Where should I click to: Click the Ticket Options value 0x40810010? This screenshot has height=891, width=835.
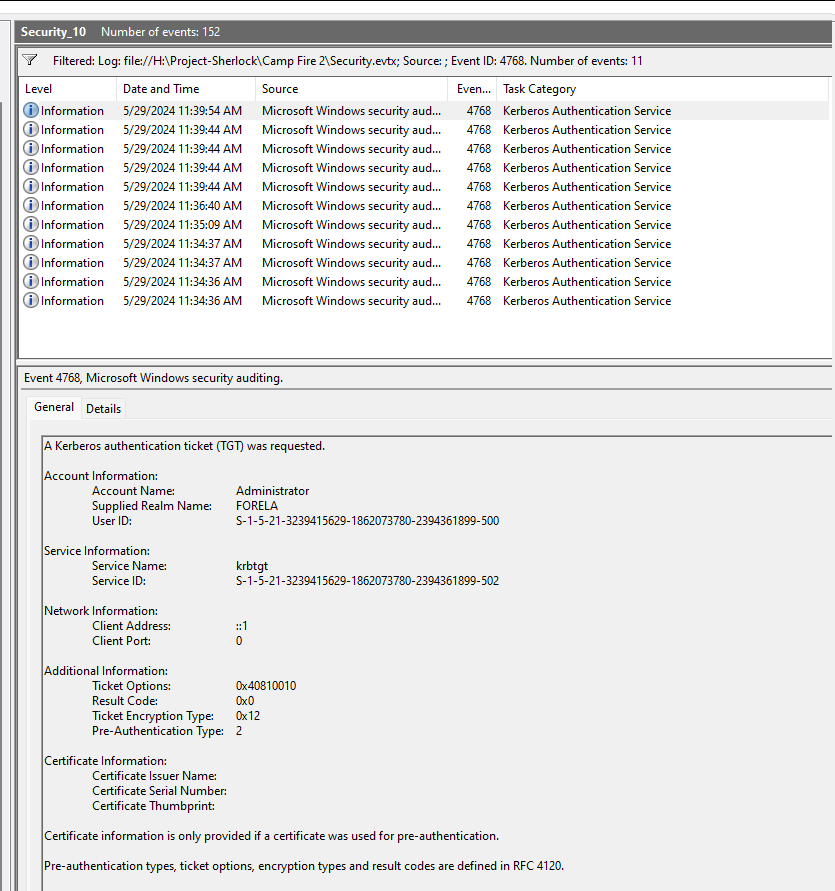266,686
